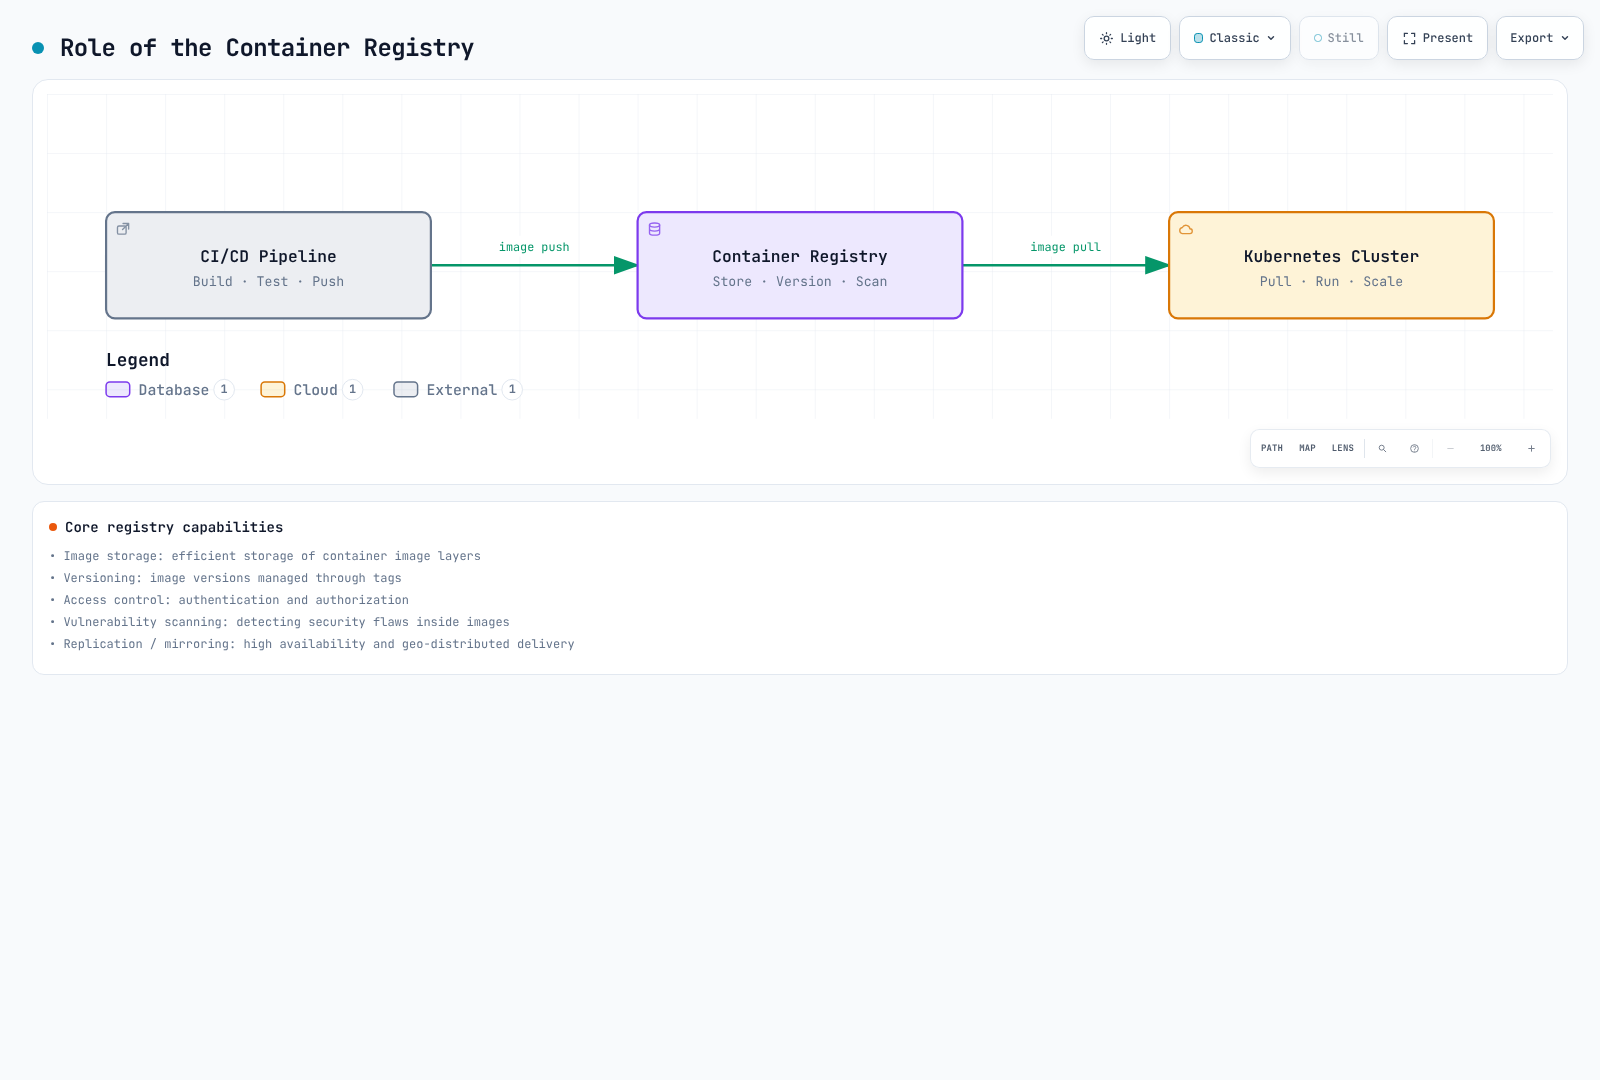The image size is (1600, 1080).
Task: Click the 'Access control' bullet line
Action: pyautogui.click(x=236, y=600)
